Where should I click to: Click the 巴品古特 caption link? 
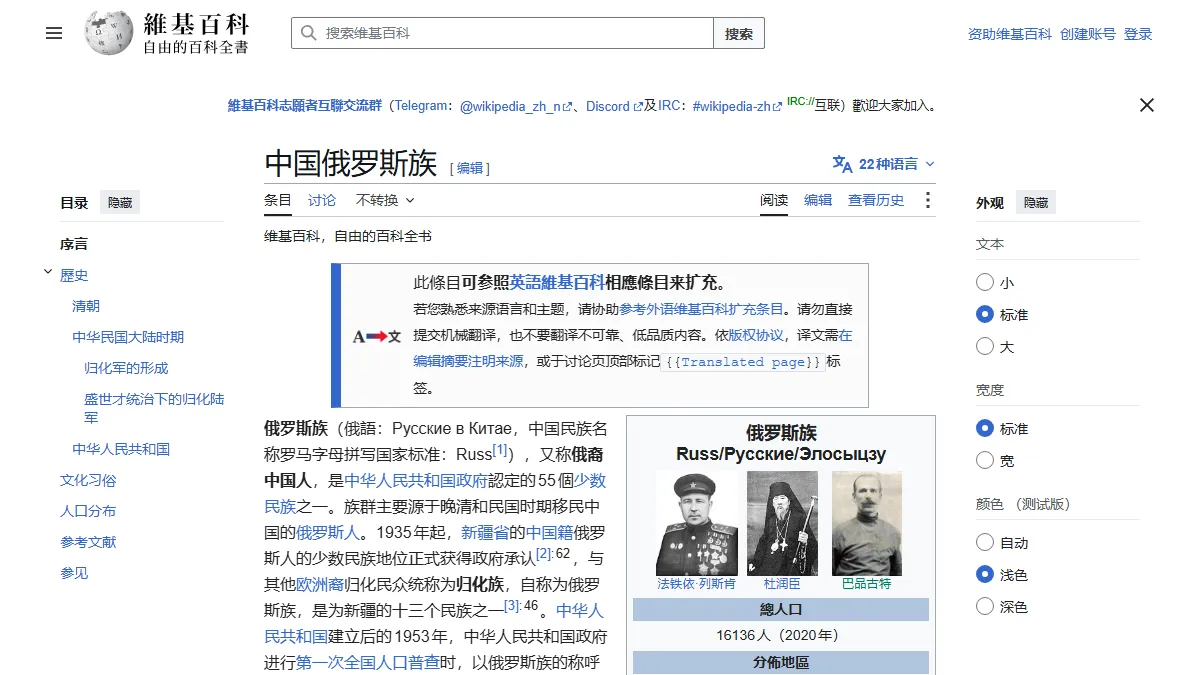coord(866,584)
